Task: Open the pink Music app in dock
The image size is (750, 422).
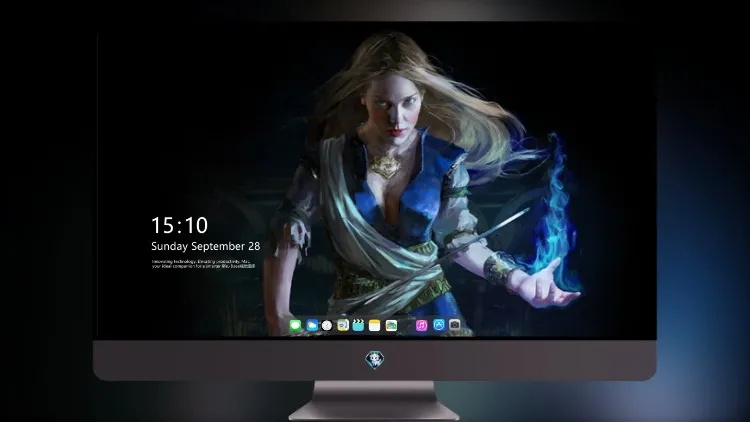Action: click(421, 326)
